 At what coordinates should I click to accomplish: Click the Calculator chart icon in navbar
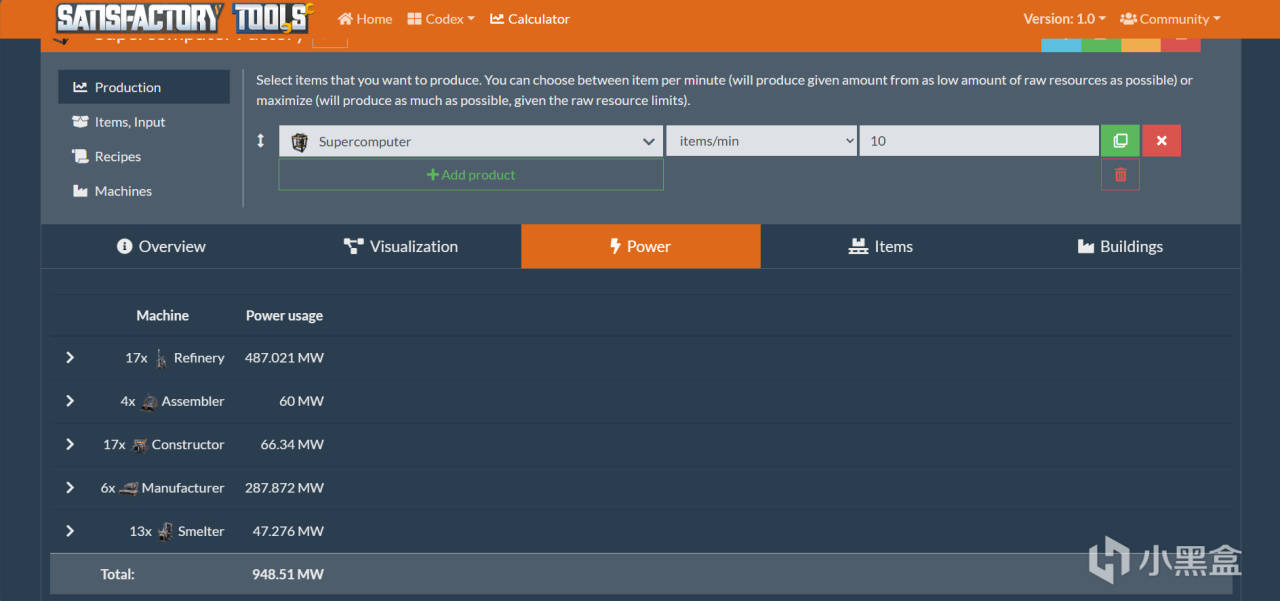point(497,19)
